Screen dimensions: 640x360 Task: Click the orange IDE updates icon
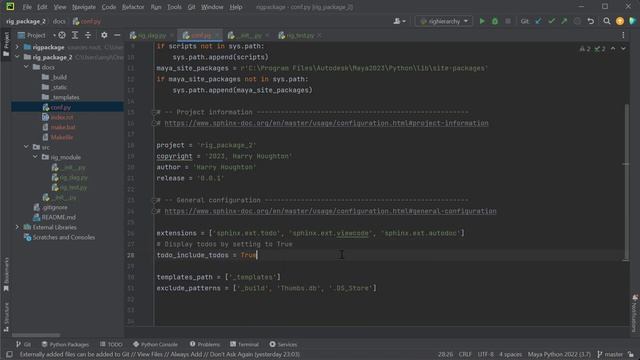pos(620,21)
